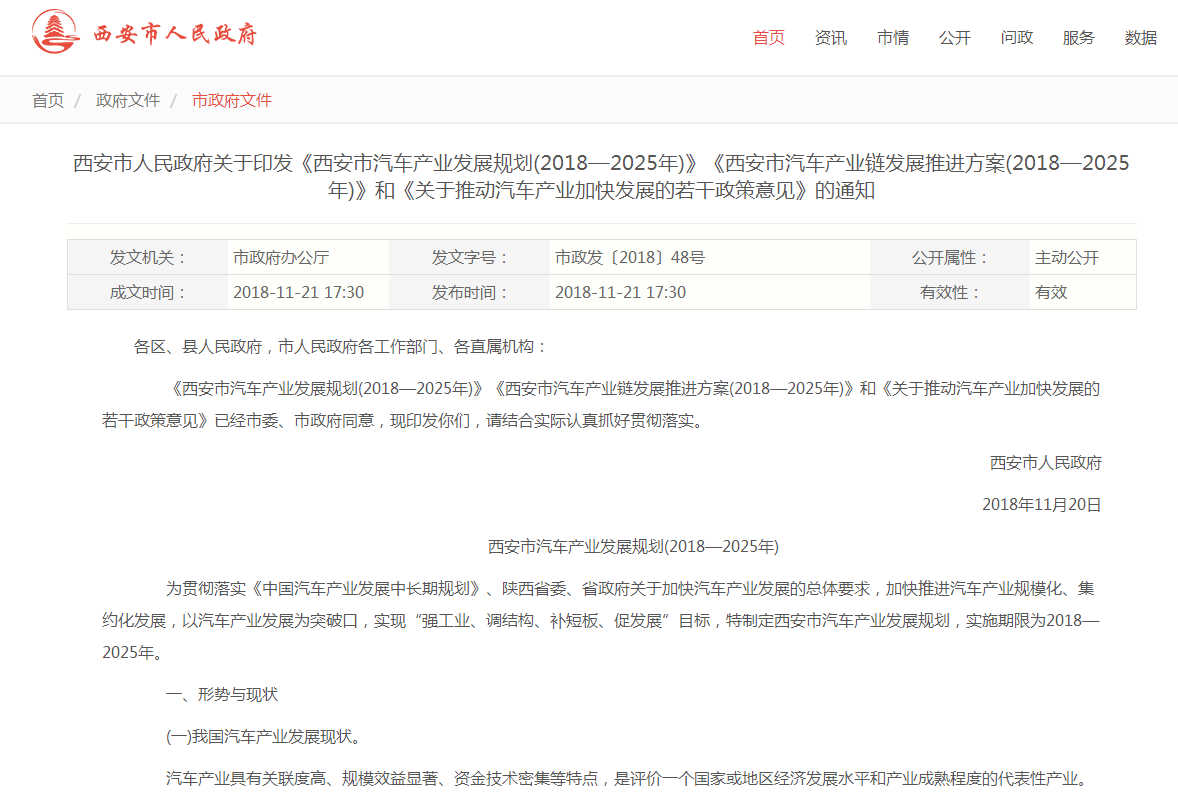This screenshot has width=1178, height=795.
Task: Click 首页 in the breadcrumb trail
Action: click(48, 100)
